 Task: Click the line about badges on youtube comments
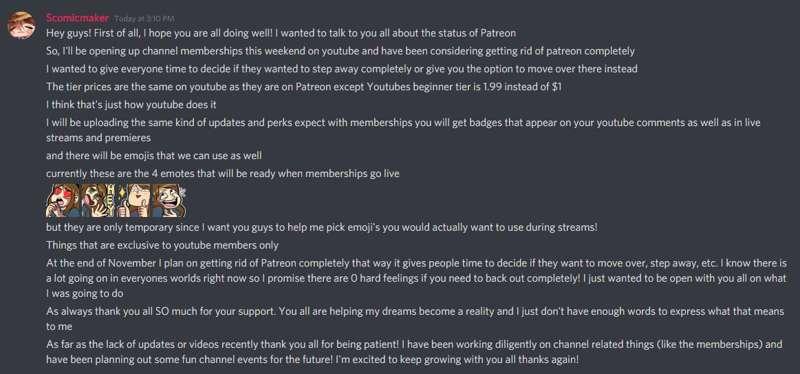[403, 130]
